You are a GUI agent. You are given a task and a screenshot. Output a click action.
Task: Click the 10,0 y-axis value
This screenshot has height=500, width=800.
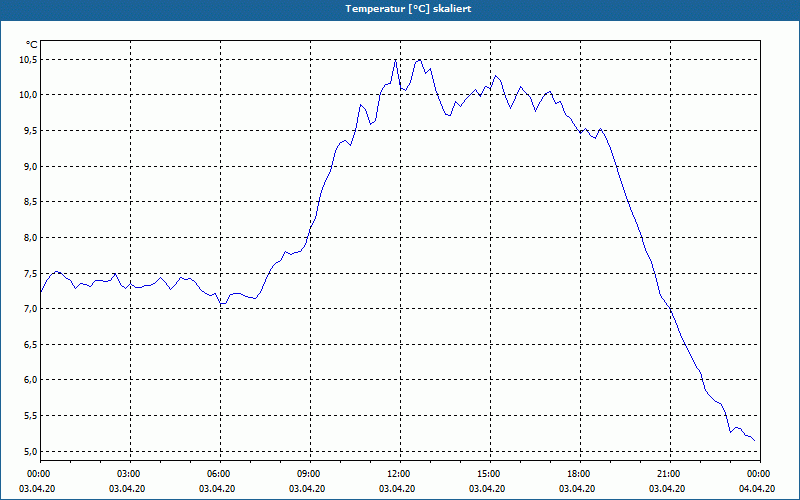(28, 95)
